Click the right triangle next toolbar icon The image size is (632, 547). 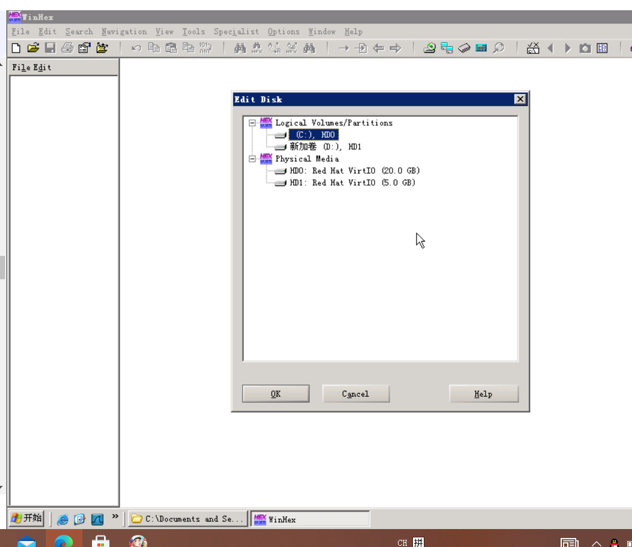coord(568,48)
